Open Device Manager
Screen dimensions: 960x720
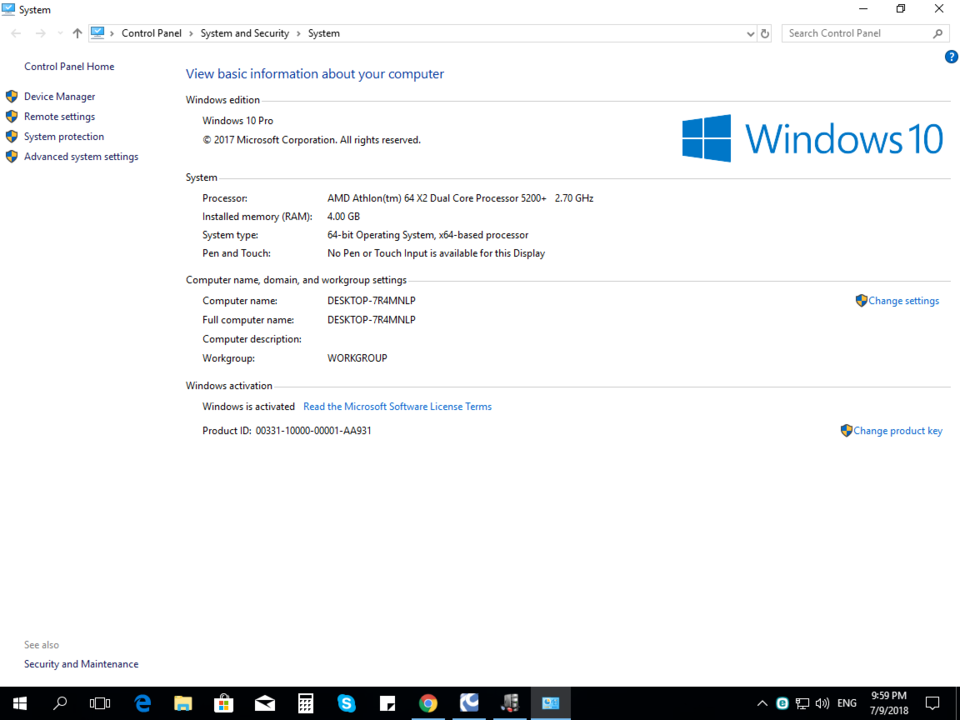(x=59, y=96)
